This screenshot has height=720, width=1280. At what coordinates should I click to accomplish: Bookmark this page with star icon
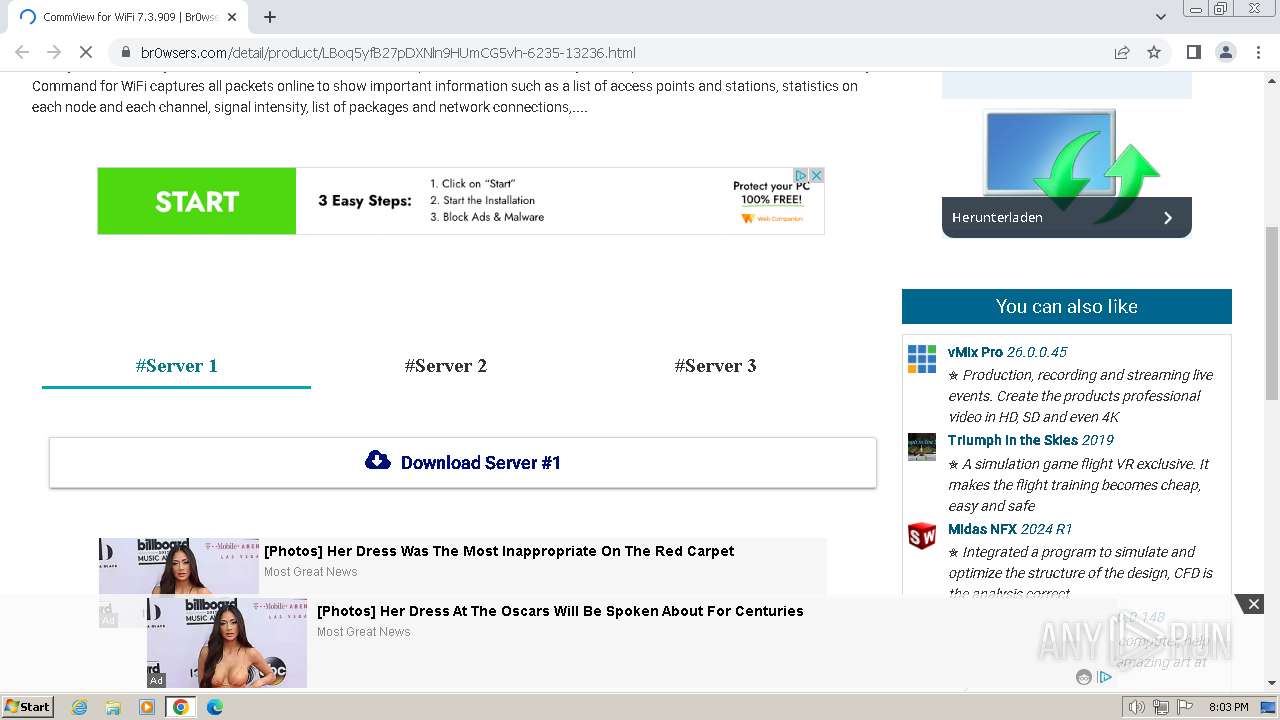(x=1154, y=52)
